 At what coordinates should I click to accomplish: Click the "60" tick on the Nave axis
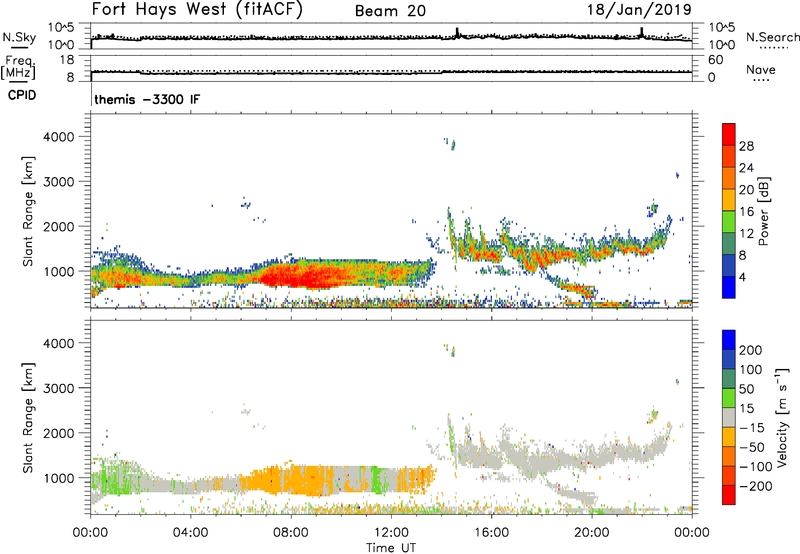click(715, 60)
